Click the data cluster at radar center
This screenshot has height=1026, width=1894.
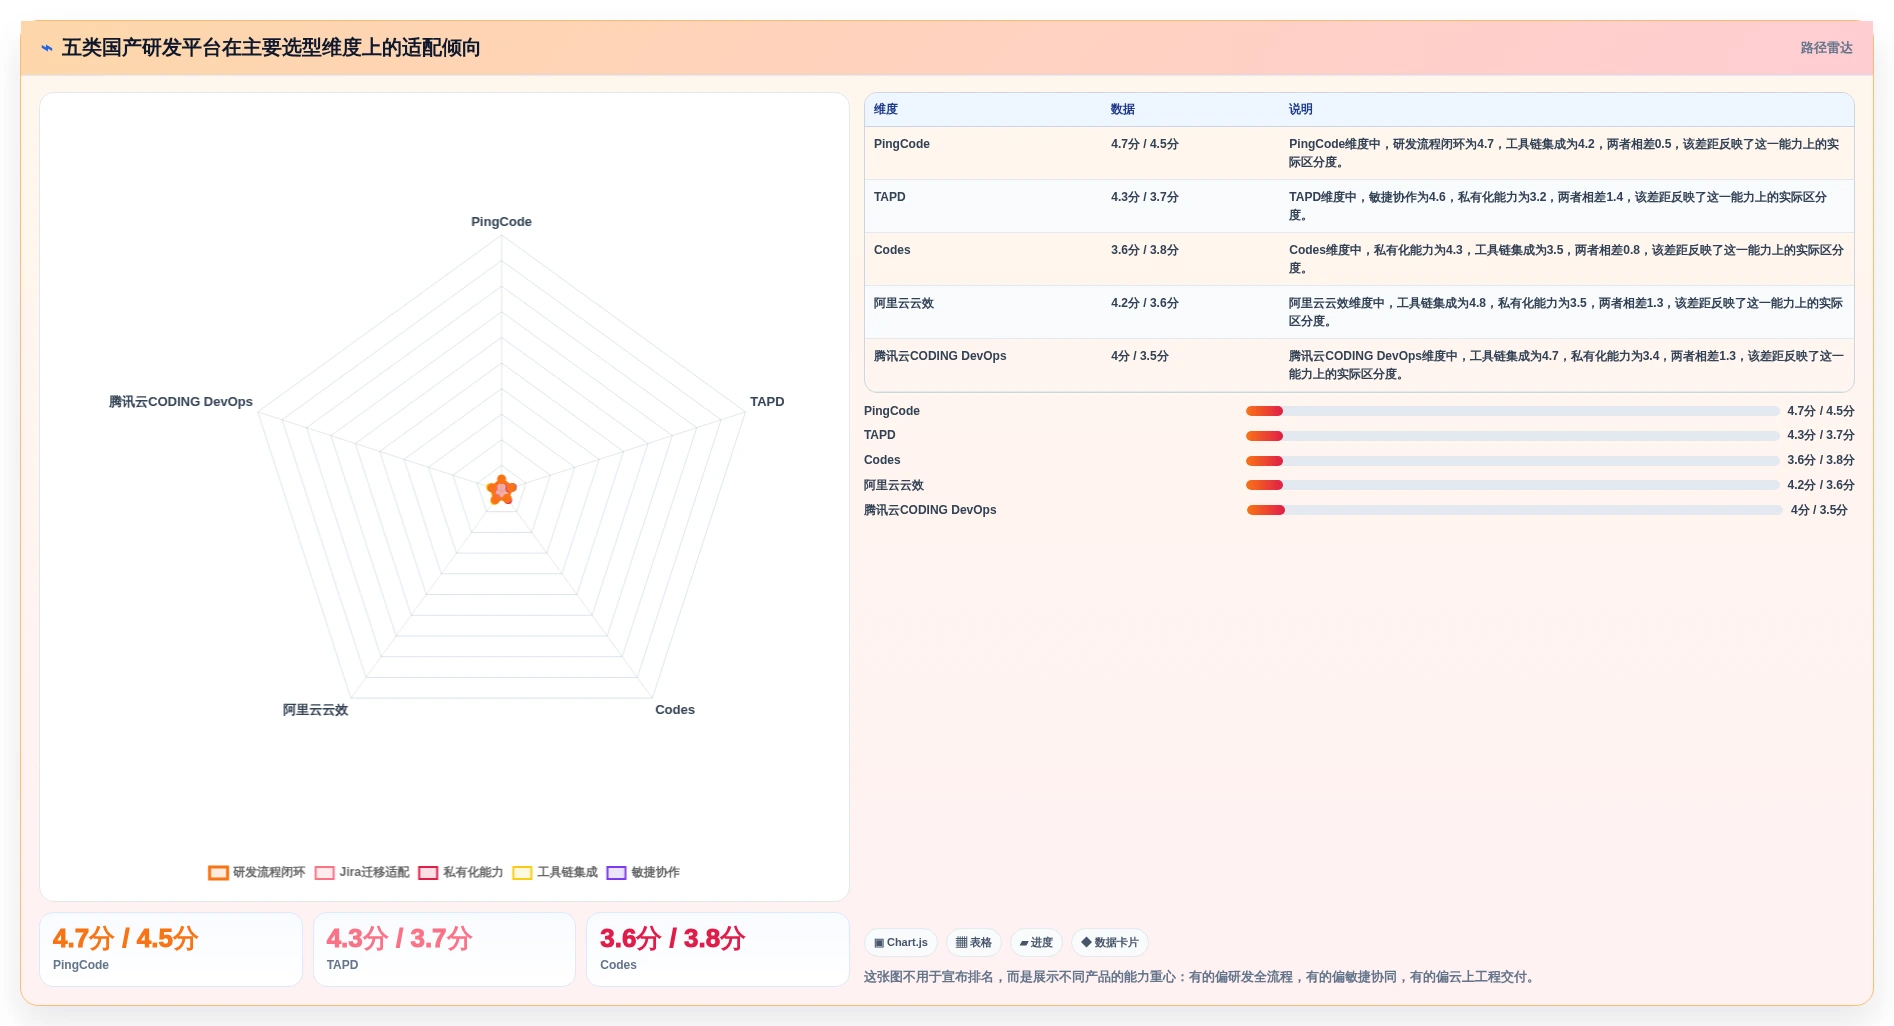pos(502,490)
